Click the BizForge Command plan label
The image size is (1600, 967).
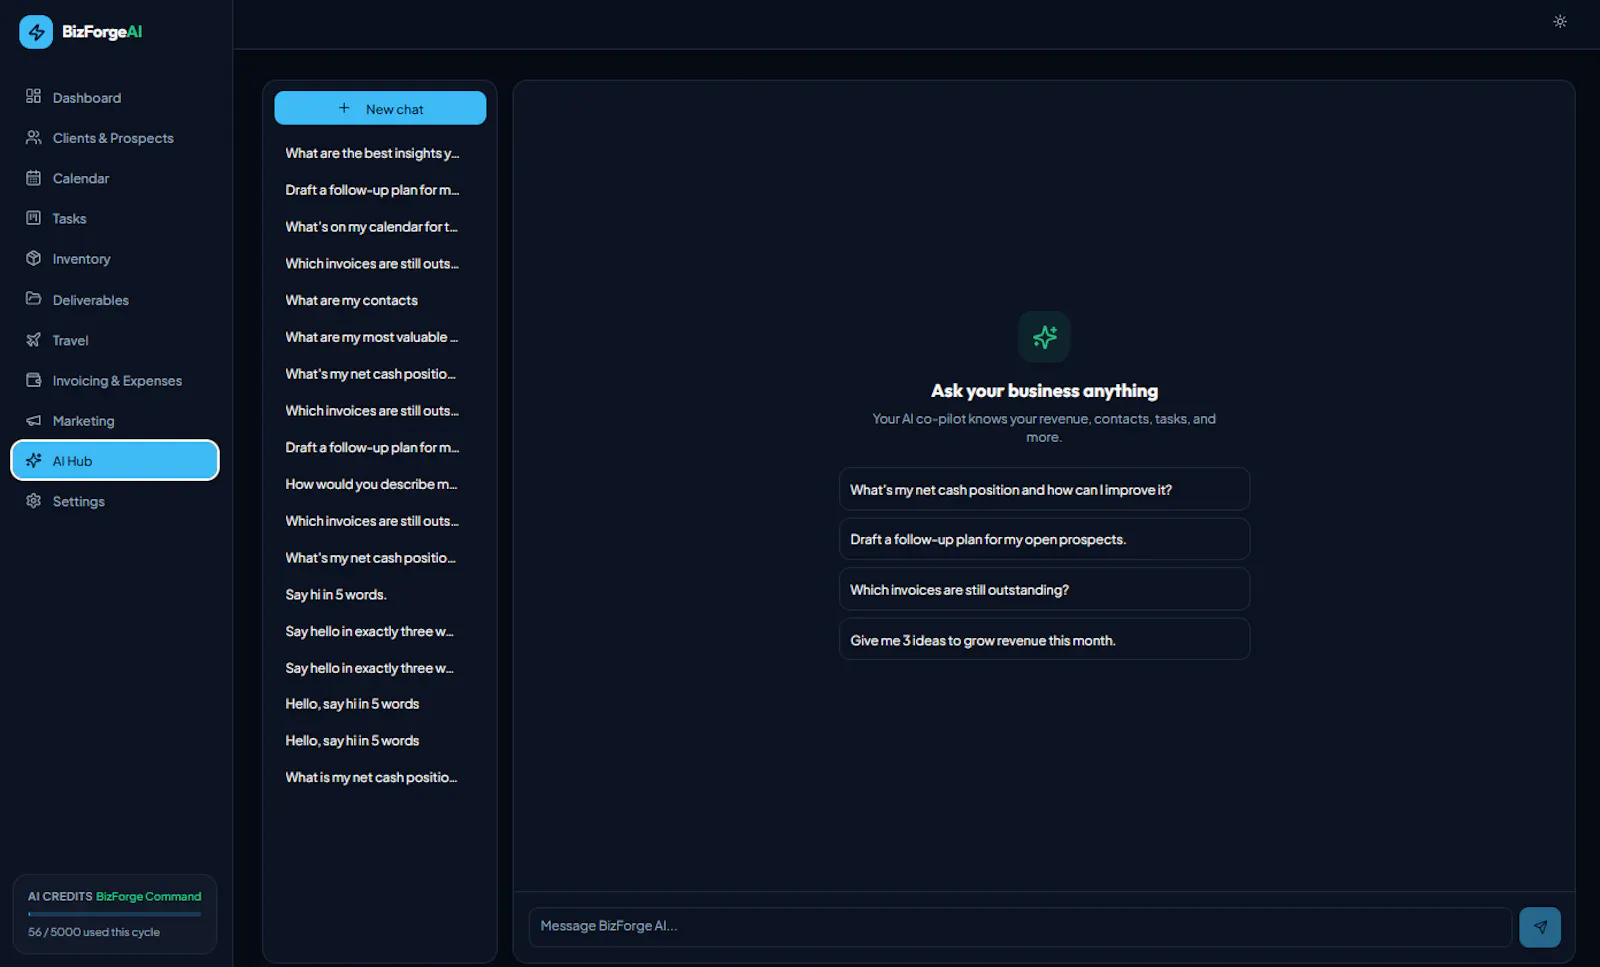coord(148,897)
